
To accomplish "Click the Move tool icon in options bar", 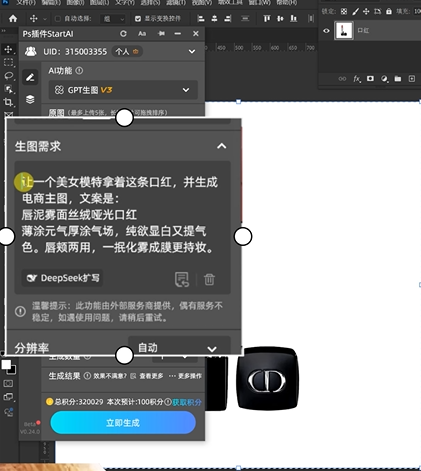I will 34,18.
